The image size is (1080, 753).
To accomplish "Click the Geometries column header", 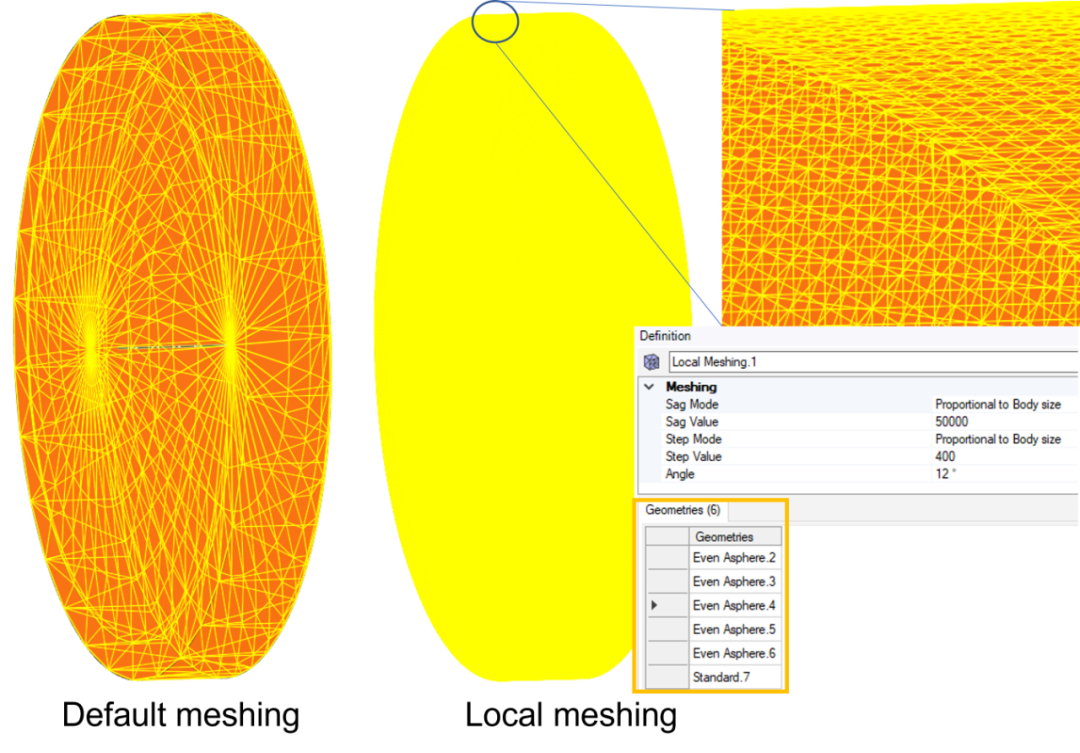I will (x=735, y=536).
